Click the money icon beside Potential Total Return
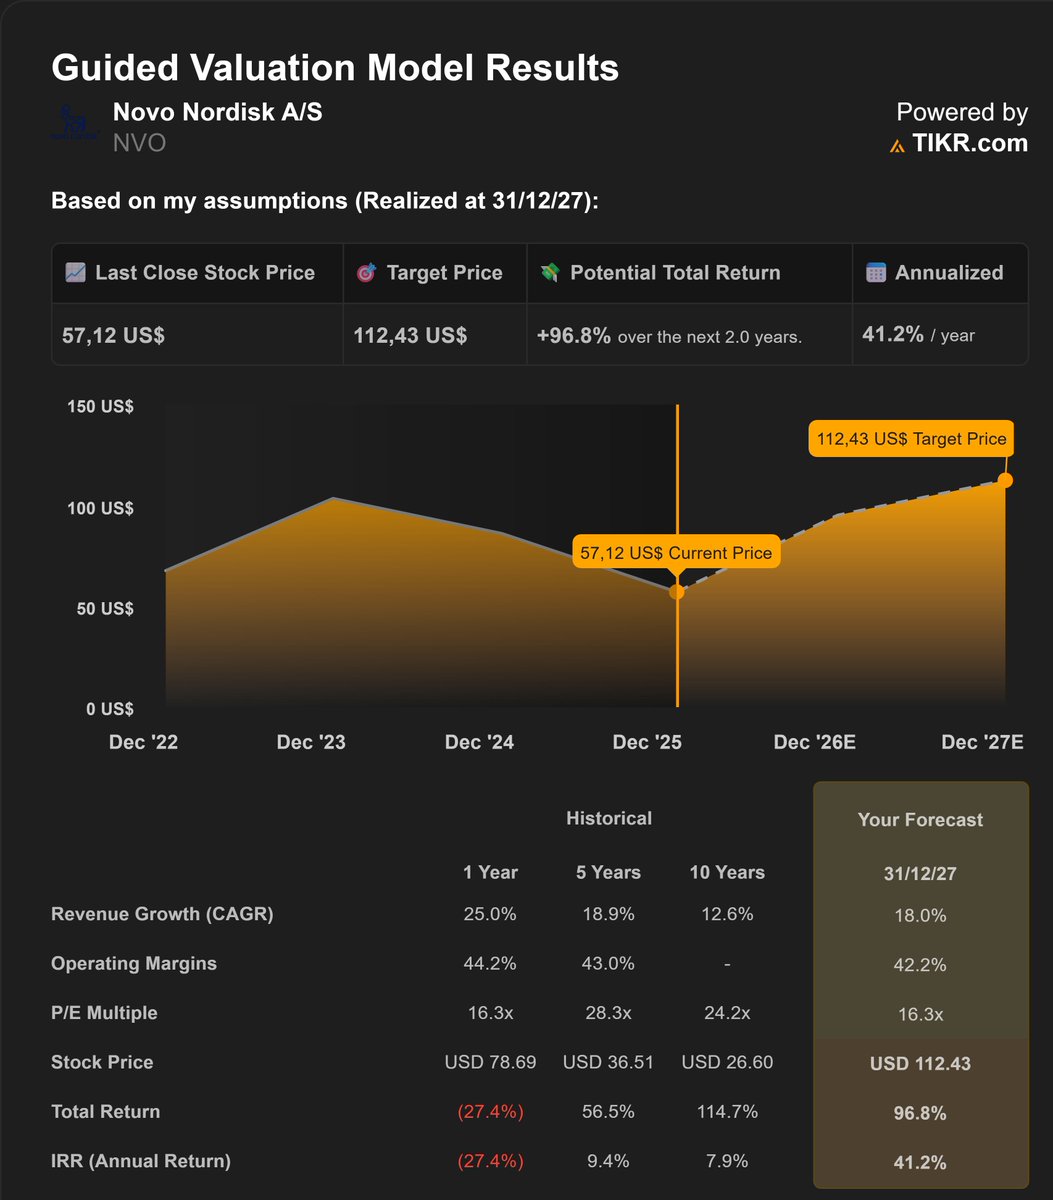Image resolution: width=1053 pixels, height=1200 pixels. click(x=549, y=273)
